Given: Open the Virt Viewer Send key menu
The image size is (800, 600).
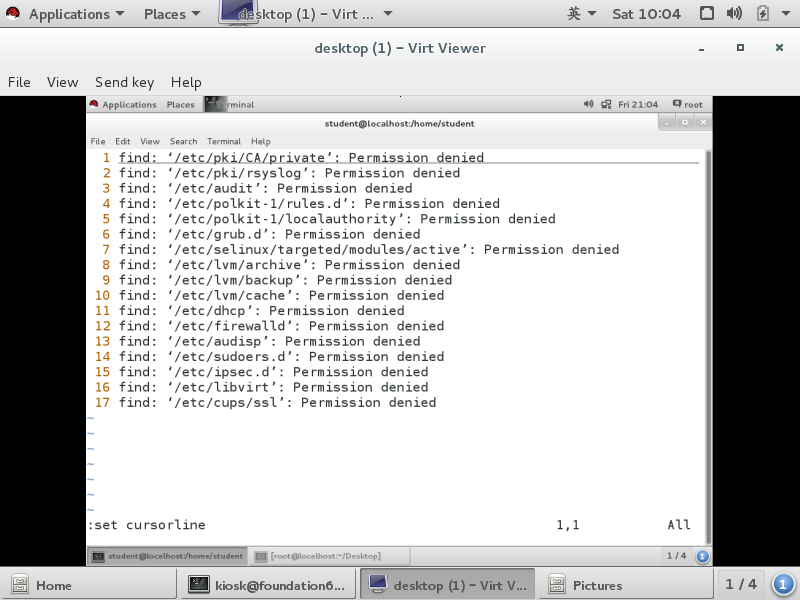Looking at the screenshot, I should 124,82.
